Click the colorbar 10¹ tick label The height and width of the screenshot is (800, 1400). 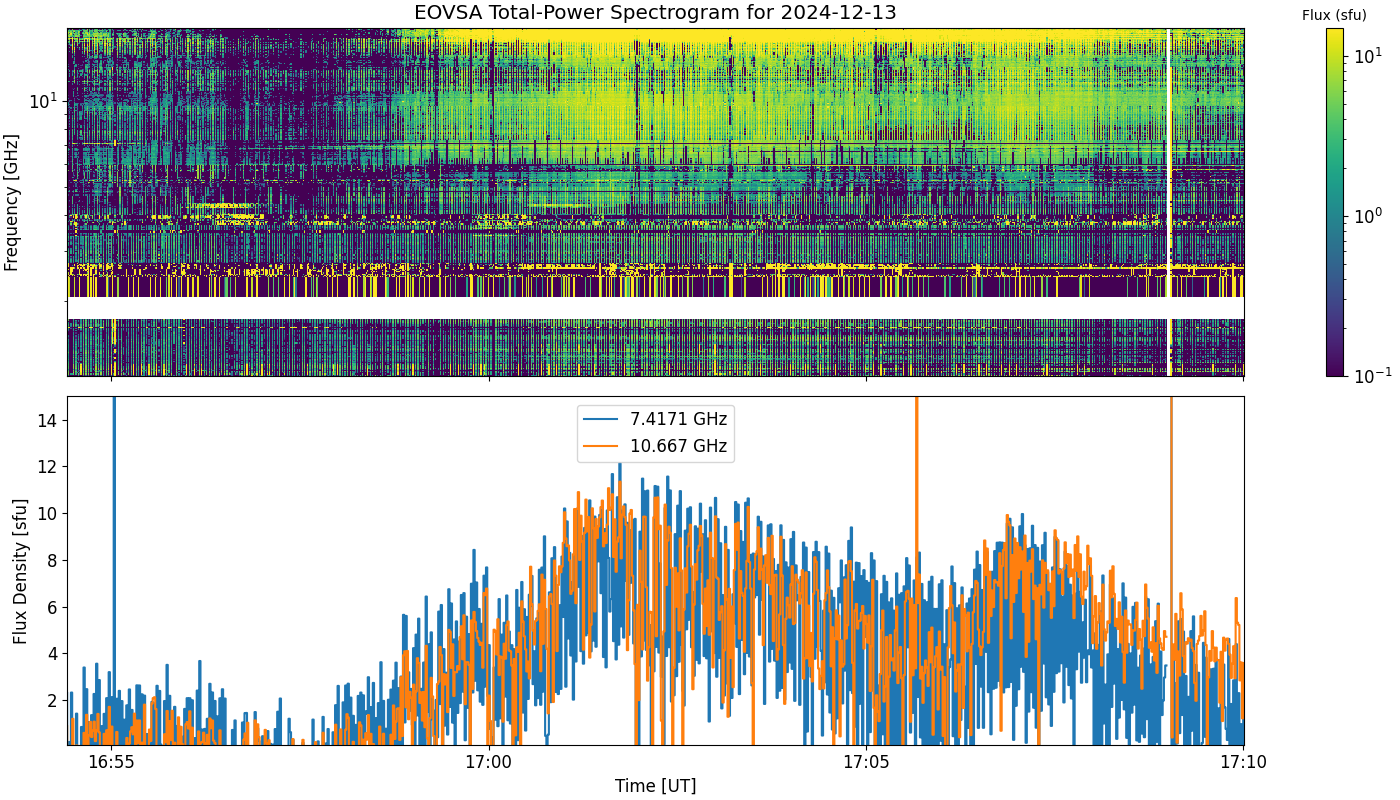pos(1366,56)
